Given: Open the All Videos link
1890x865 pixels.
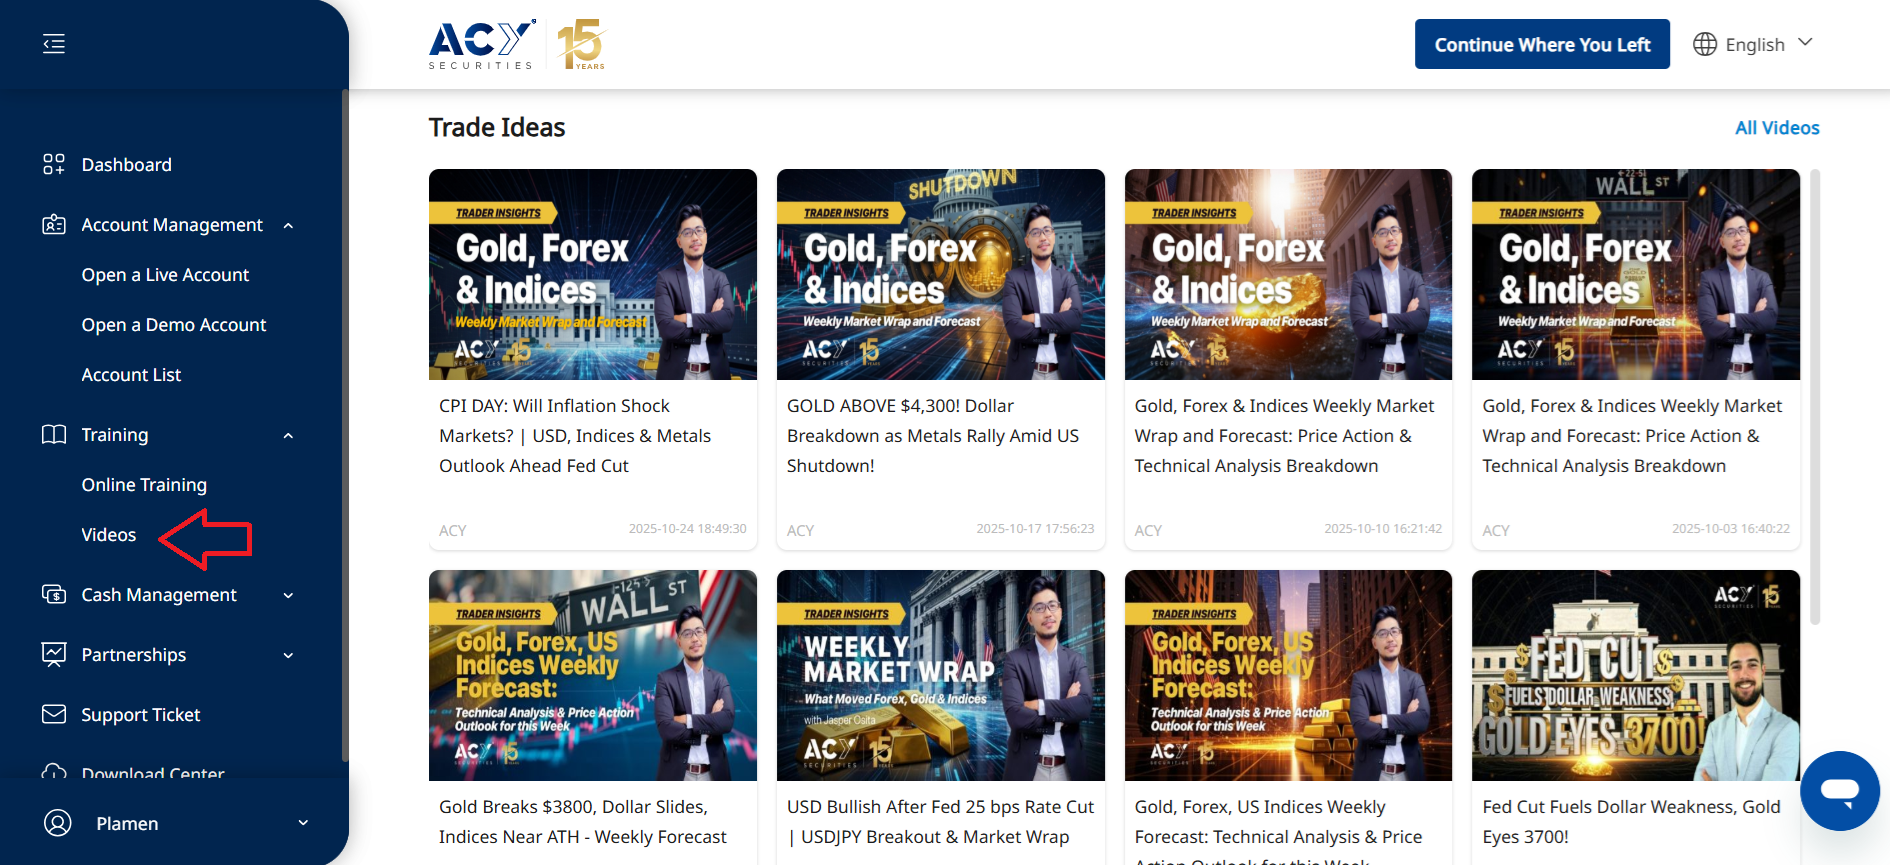Looking at the screenshot, I should (1777, 127).
